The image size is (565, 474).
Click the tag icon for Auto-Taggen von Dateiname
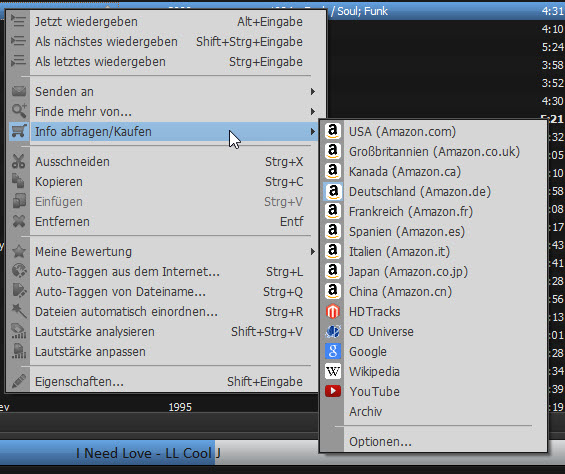click(19, 291)
